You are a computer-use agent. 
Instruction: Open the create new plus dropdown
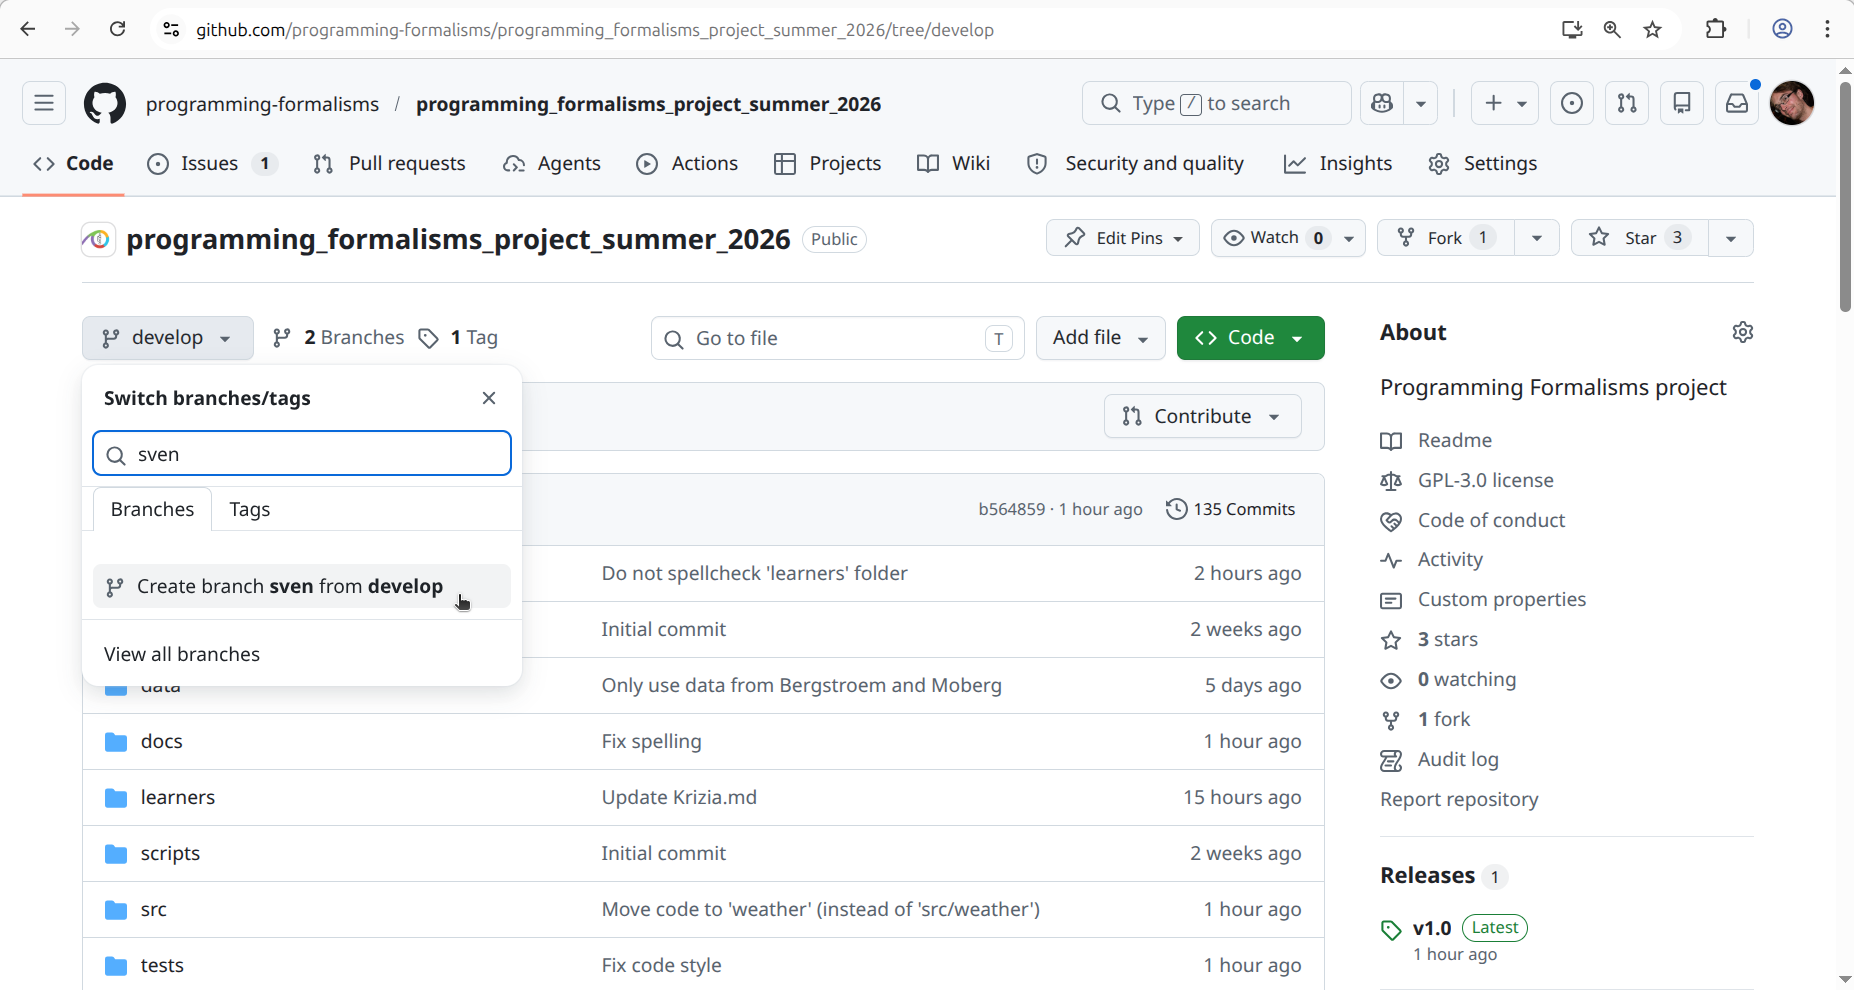coord(1505,103)
